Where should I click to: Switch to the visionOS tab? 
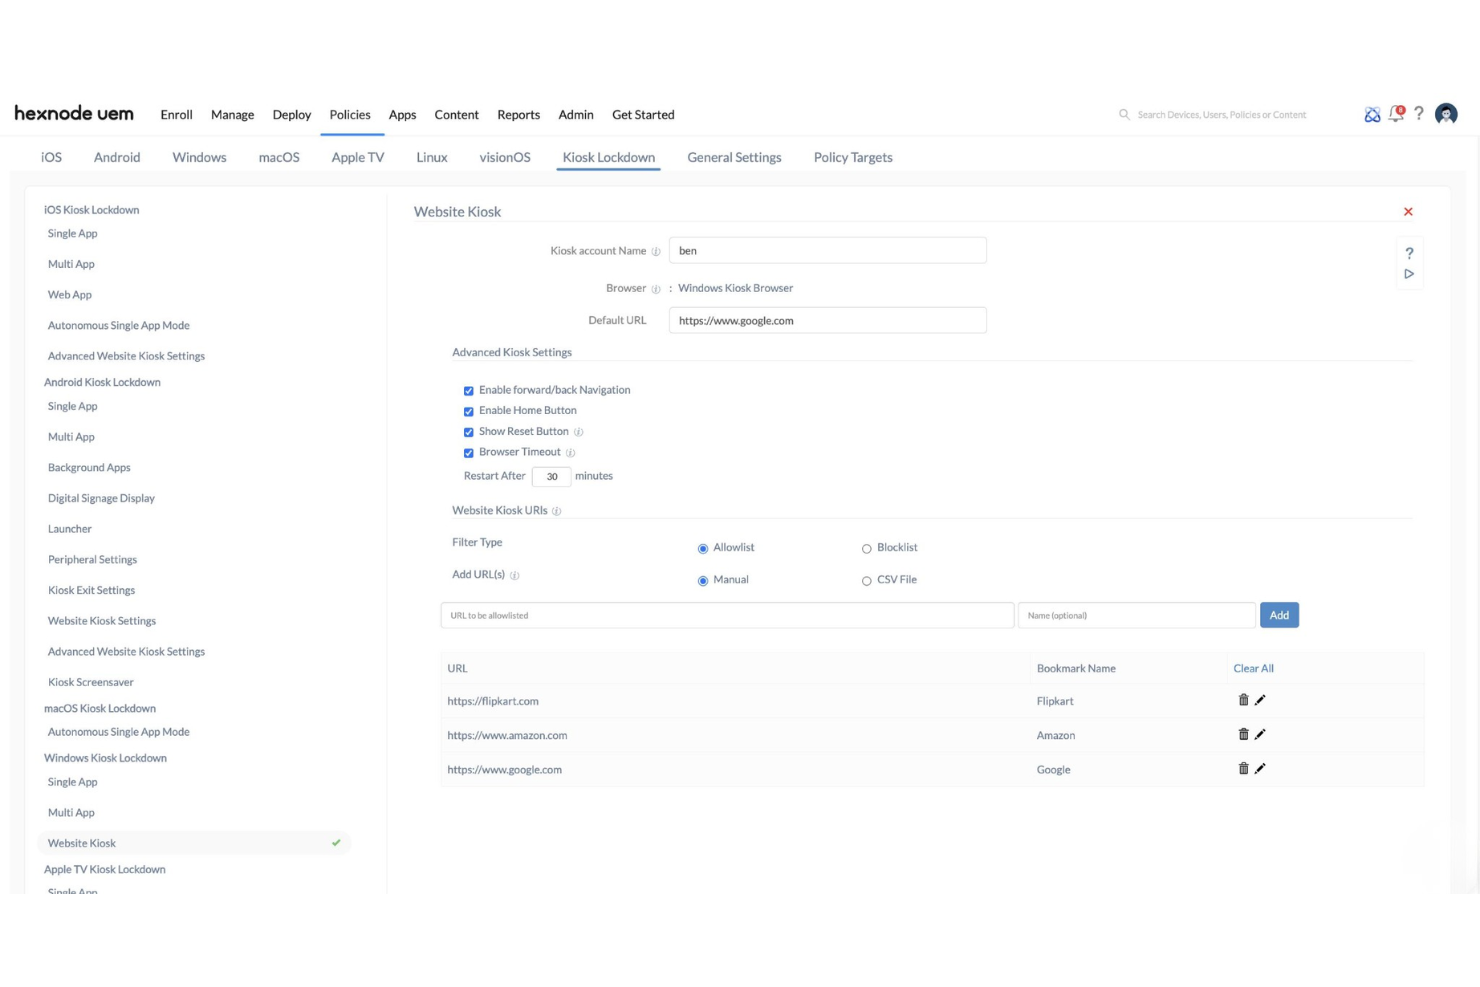pos(505,157)
